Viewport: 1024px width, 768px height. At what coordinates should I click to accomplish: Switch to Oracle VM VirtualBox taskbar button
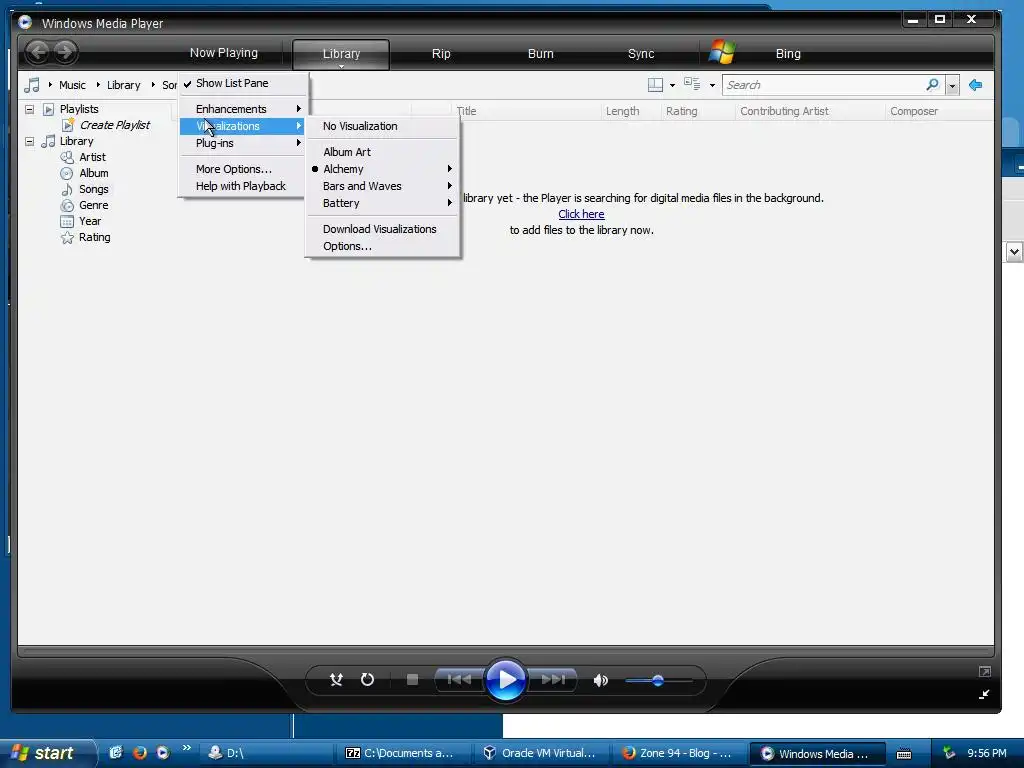(539, 753)
